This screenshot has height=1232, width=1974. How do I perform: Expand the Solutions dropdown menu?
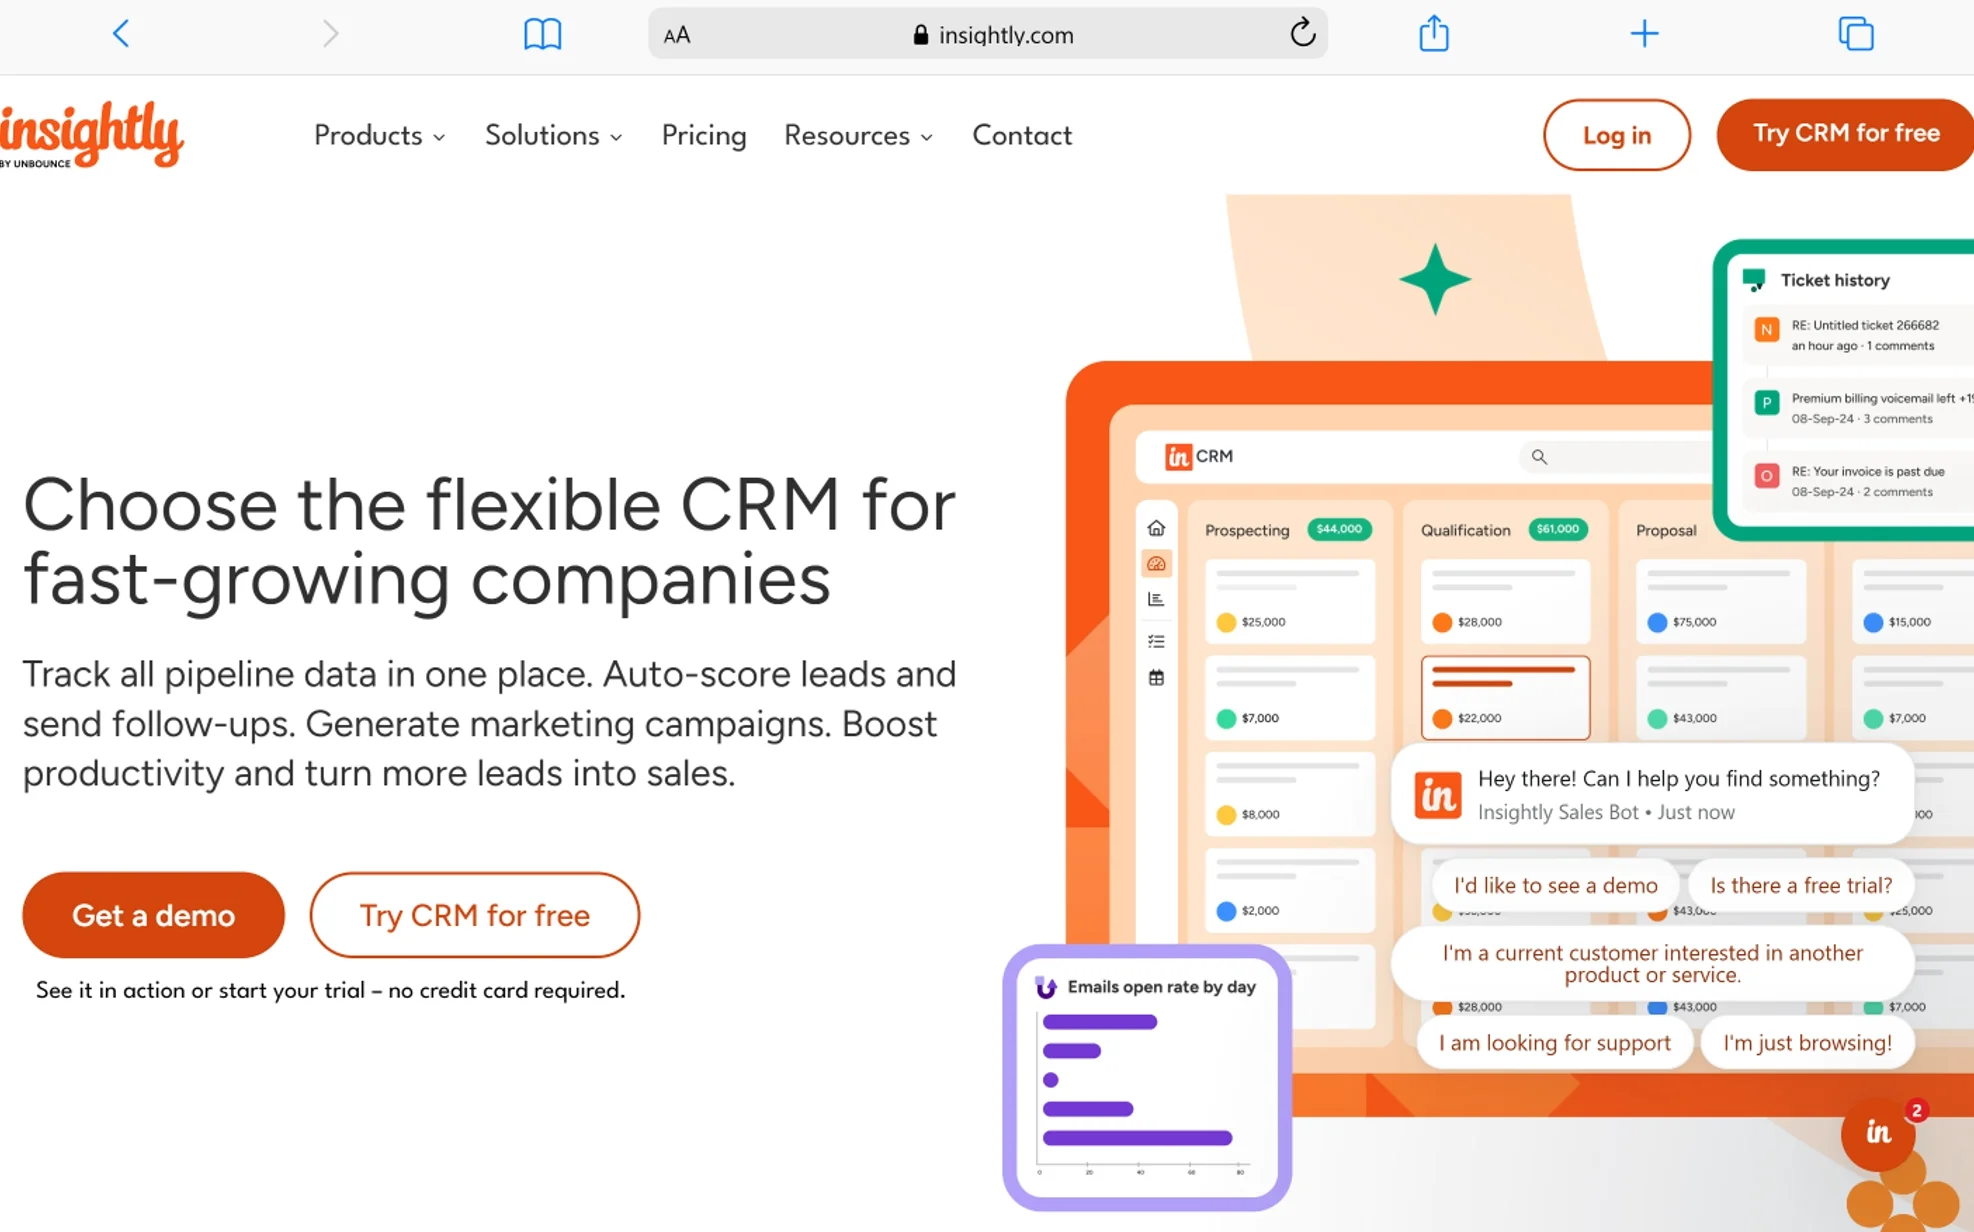tap(553, 135)
